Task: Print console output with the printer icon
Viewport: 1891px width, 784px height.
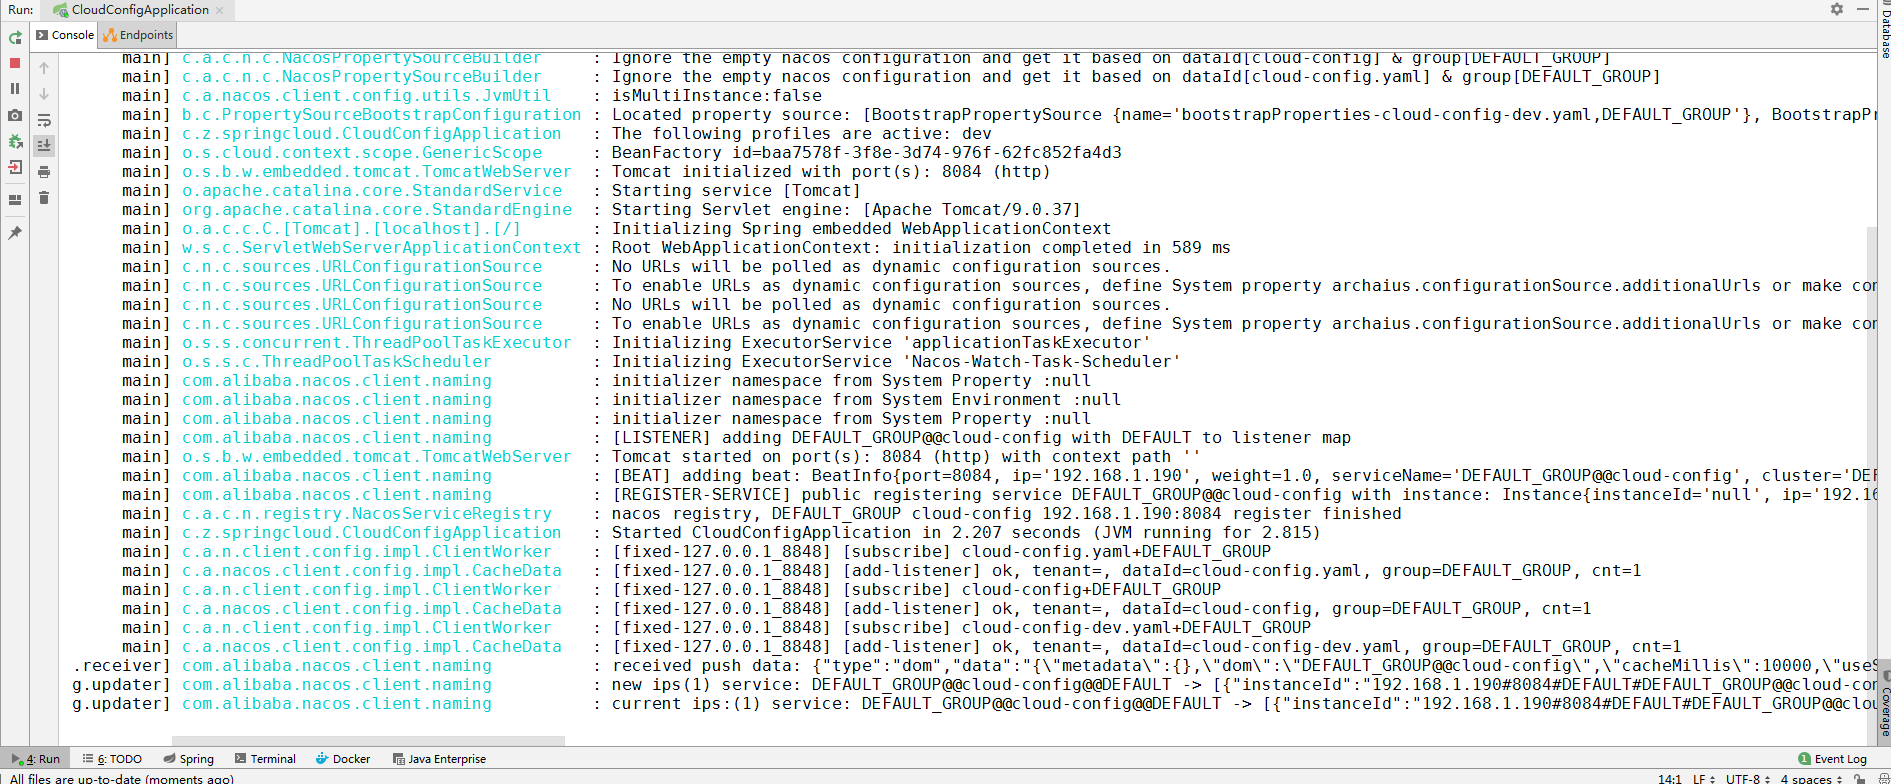Action: (x=44, y=172)
